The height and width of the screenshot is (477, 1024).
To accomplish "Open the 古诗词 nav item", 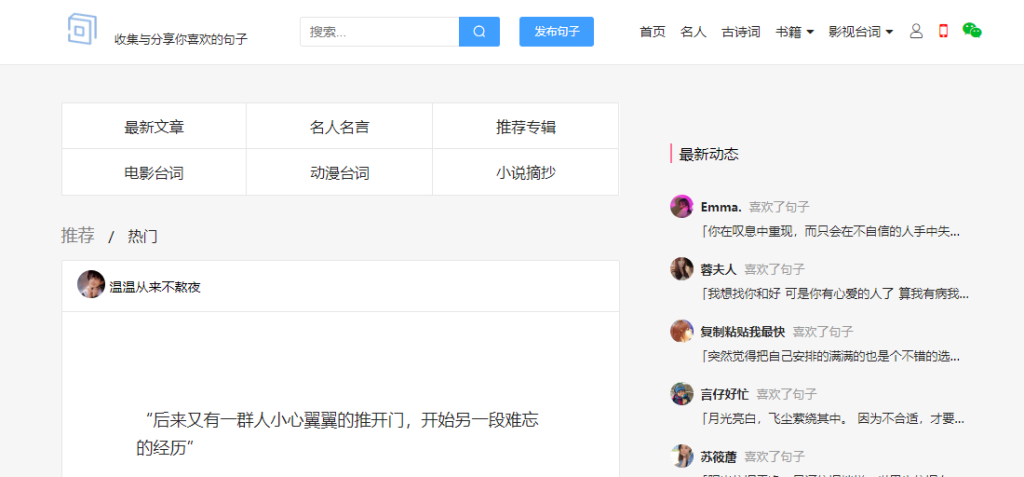I will click(741, 31).
